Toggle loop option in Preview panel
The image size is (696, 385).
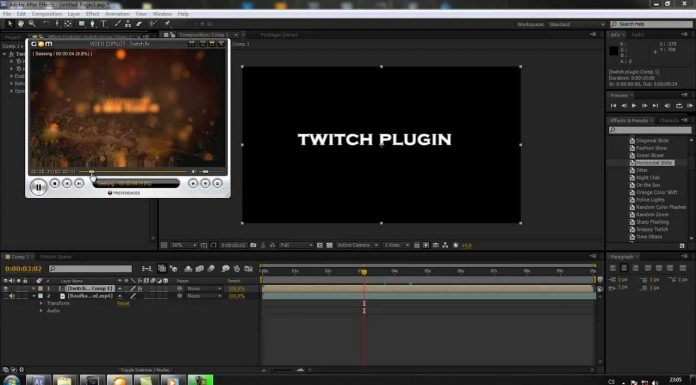(x=679, y=106)
